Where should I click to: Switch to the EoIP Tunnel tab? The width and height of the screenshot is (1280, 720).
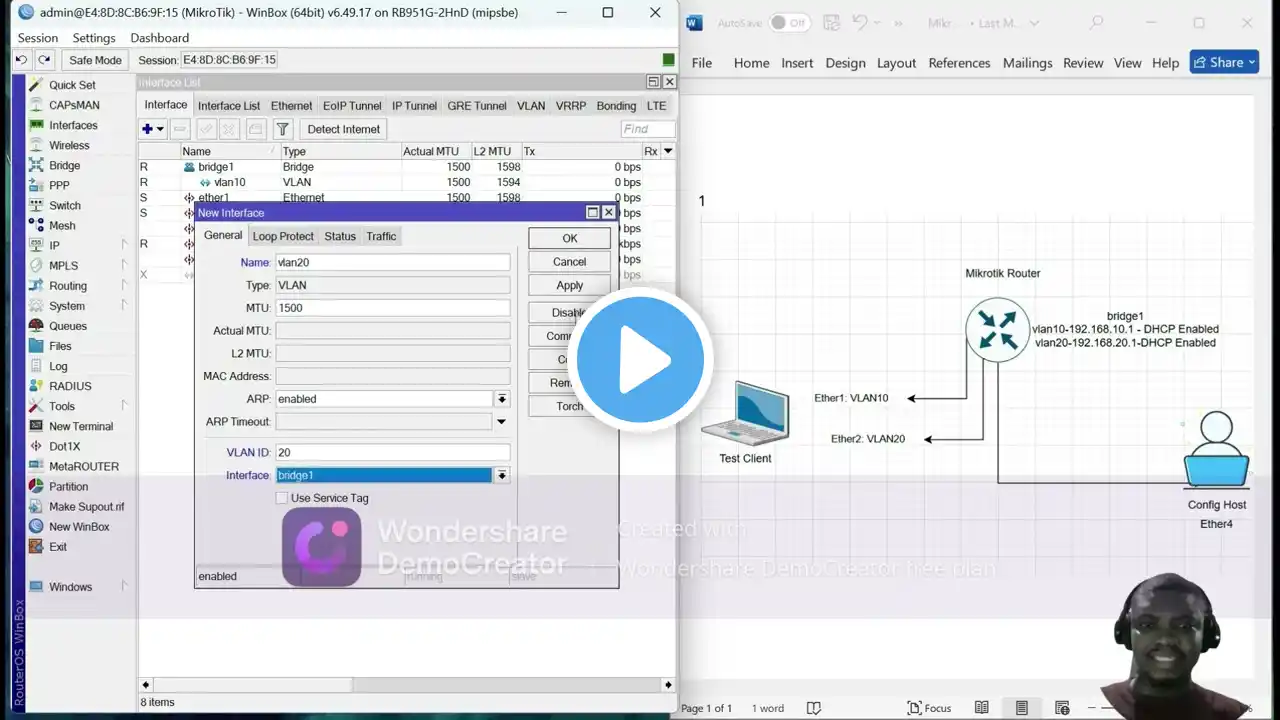point(352,106)
